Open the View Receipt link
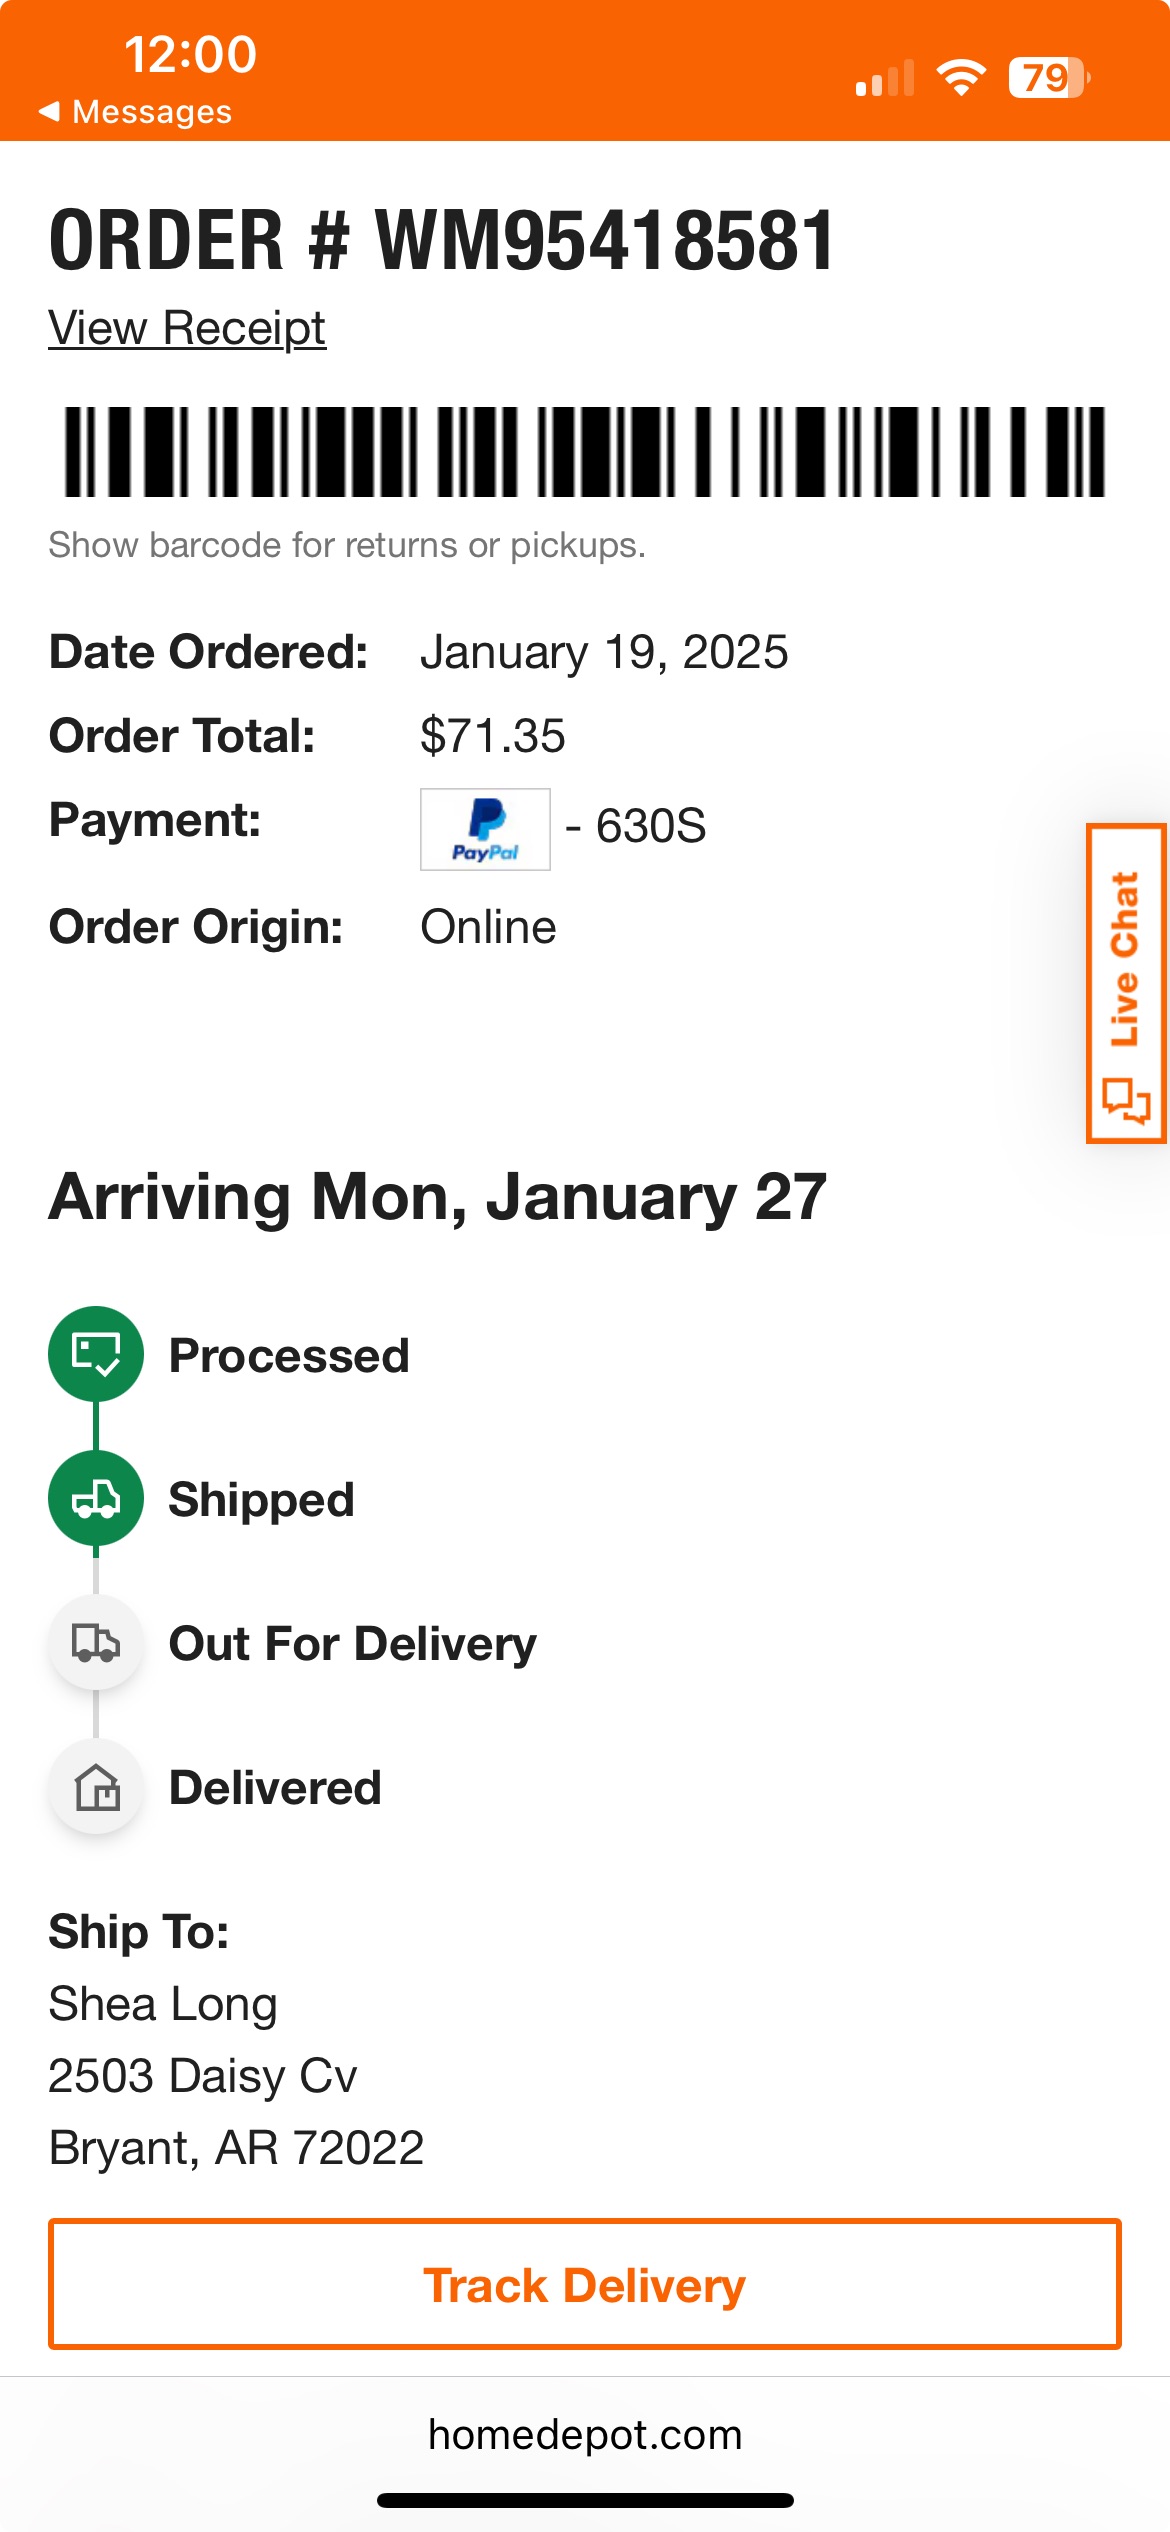Image resolution: width=1170 pixels, height=2532 pixels. tap(187, 328)
